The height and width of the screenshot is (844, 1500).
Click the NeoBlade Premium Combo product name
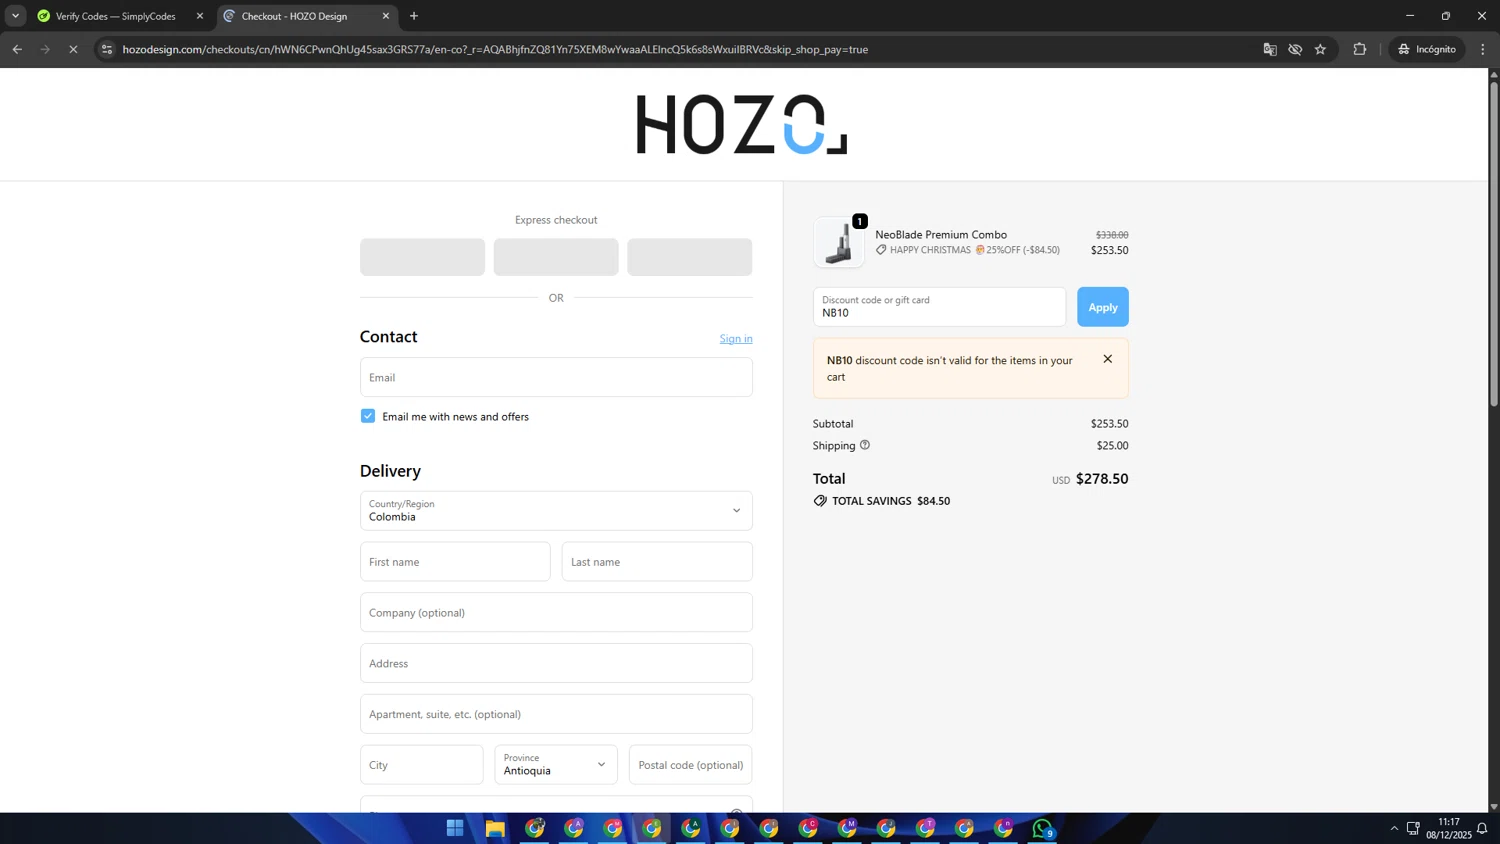click(941, 235)
